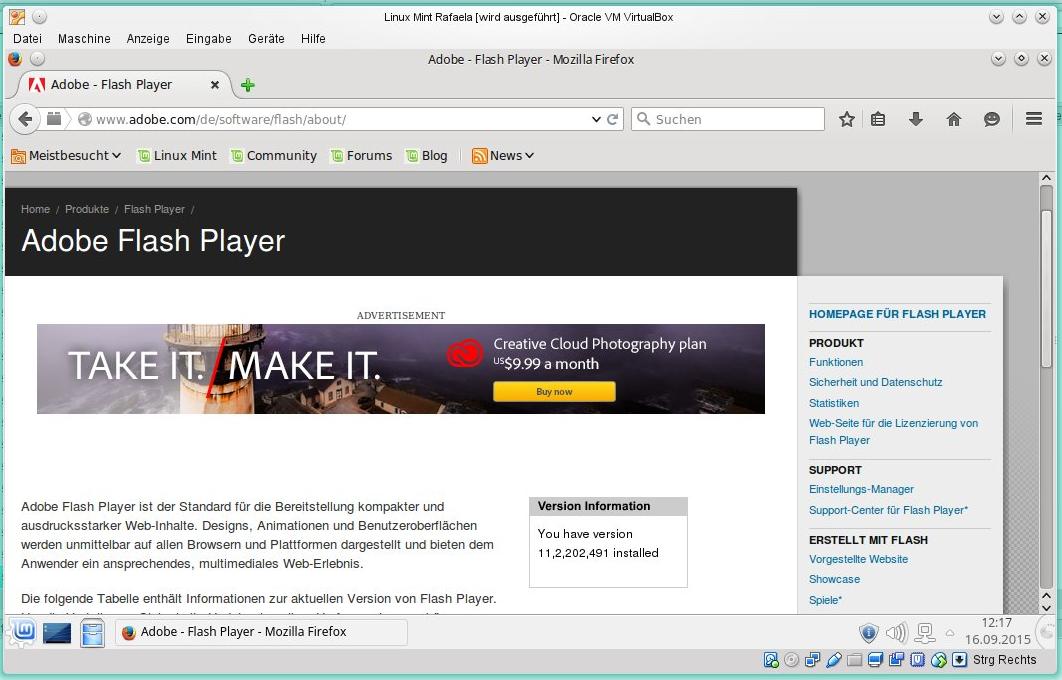Open Sicherheit und Datenschutz link
The width and height of the screenshot is (1062, 680).
tap(876, 382)
